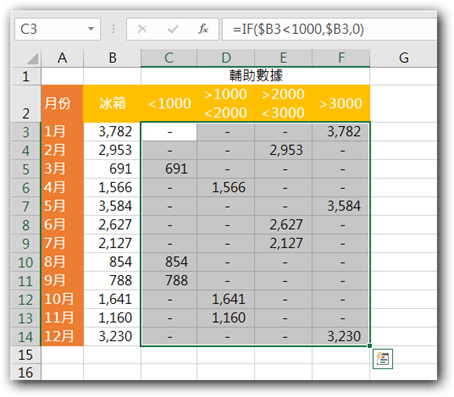Click cell E8 showing 2,627
454x397 pixels.
tap(283, 225)
